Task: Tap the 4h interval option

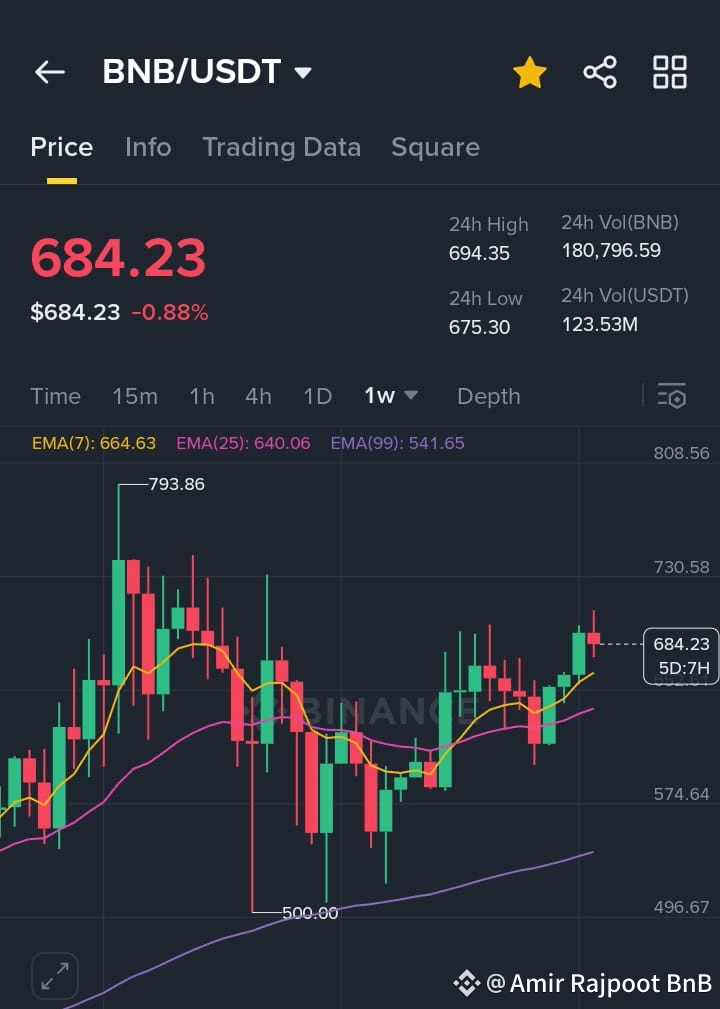Action: click(x=258, y=396)
